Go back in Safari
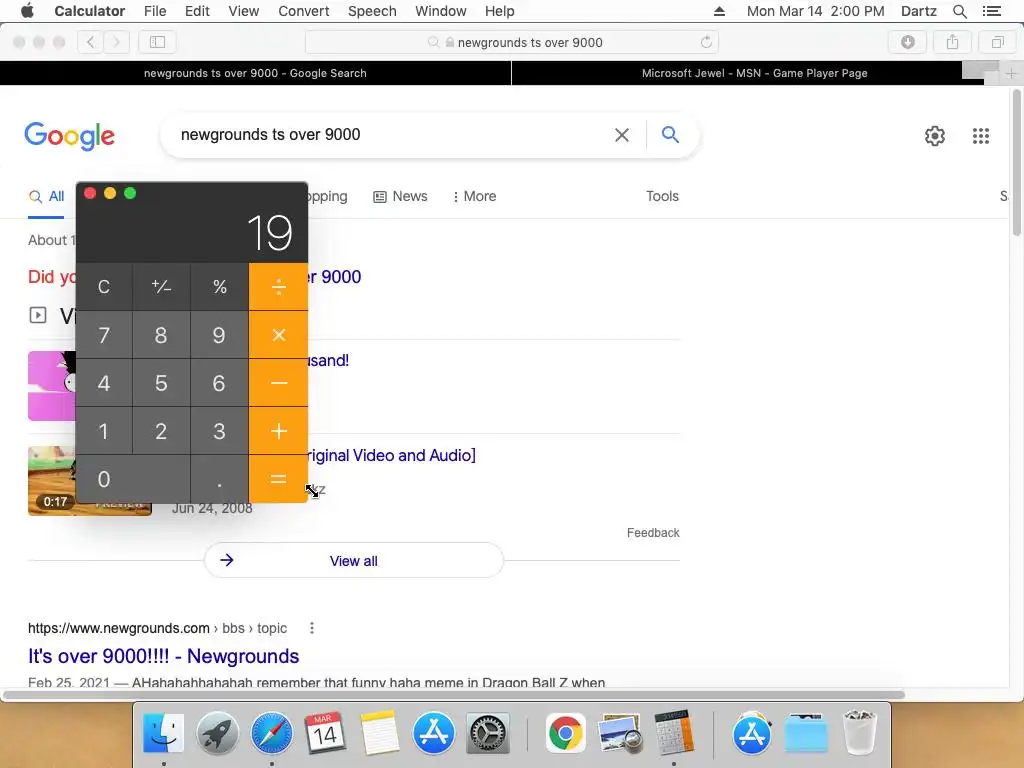Viewport: 1024px width, 768px height. pyautogui.click(x=90, y=42)
